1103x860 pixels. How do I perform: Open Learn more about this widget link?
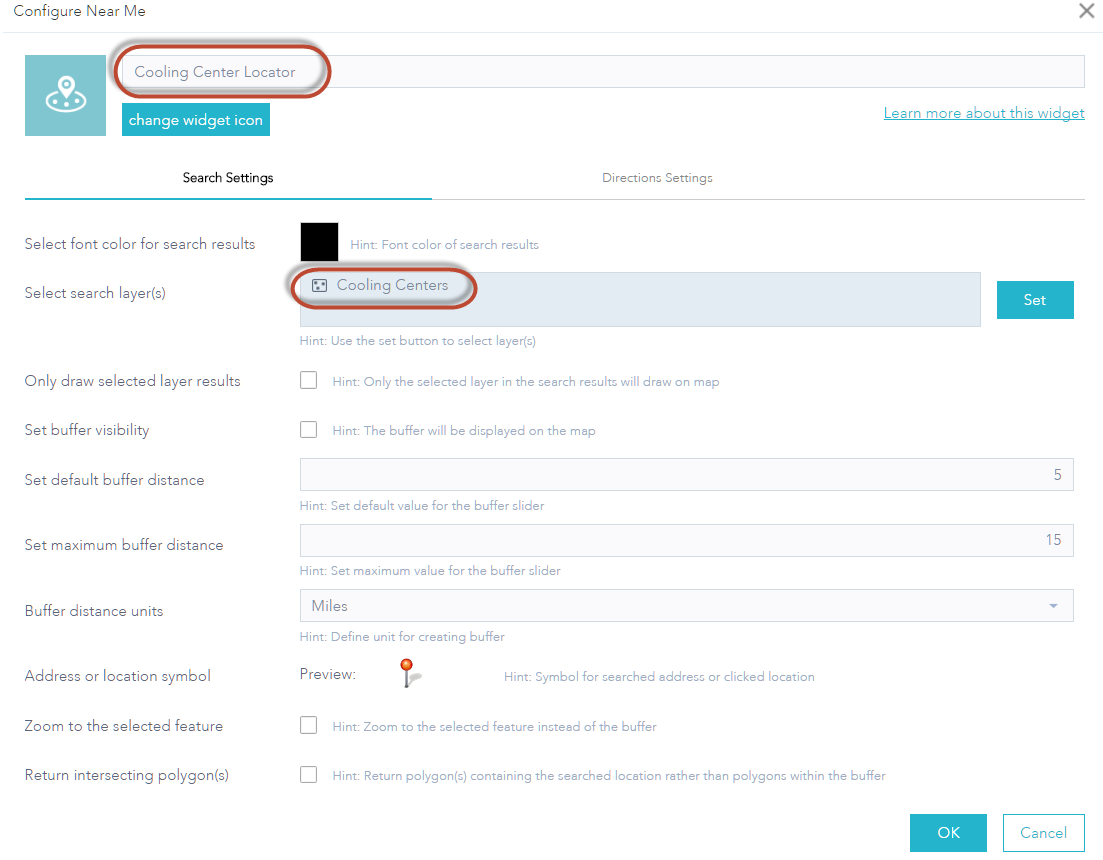pos(983,113)
